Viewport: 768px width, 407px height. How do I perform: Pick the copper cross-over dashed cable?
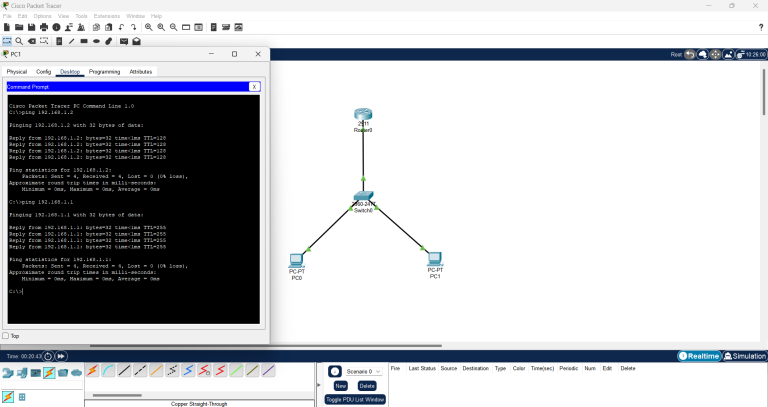click(x=140, y=371)
